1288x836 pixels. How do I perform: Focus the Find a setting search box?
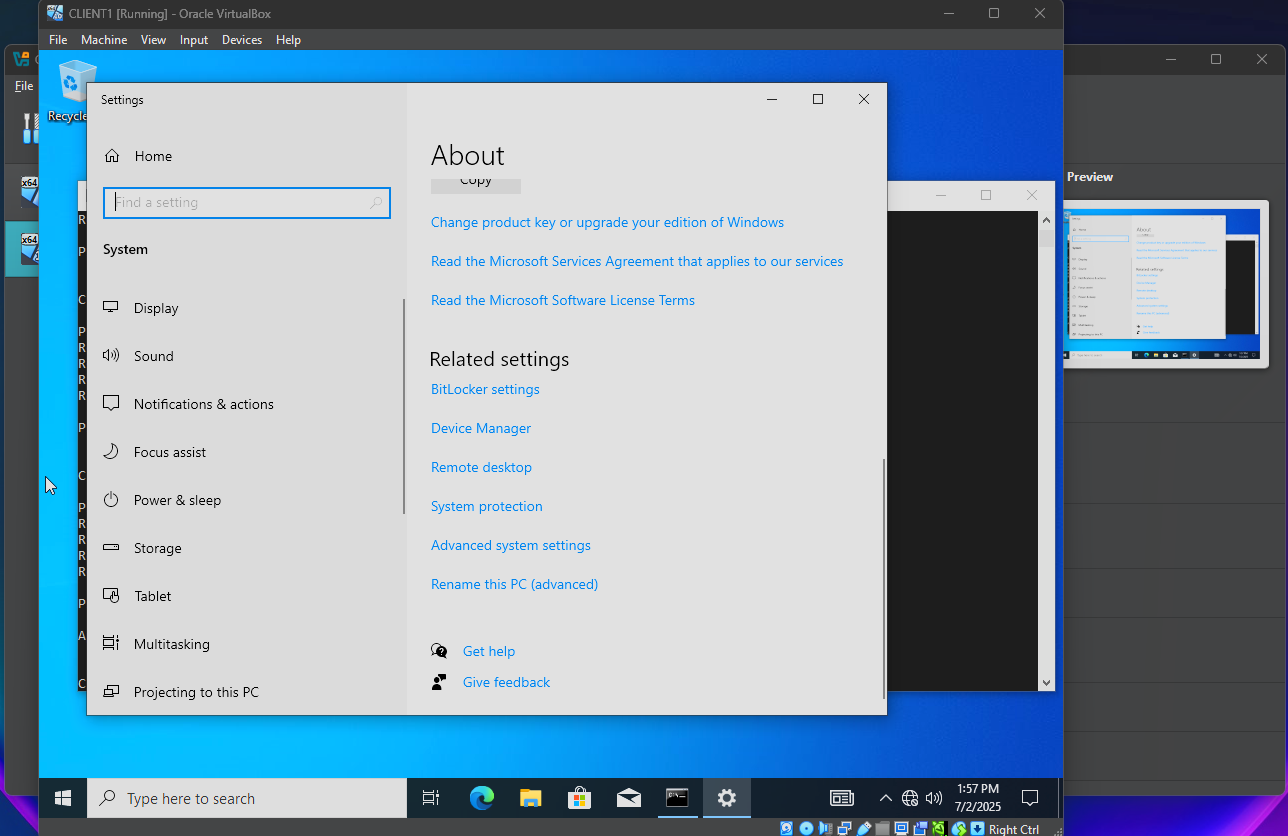[x=246, y=203]
